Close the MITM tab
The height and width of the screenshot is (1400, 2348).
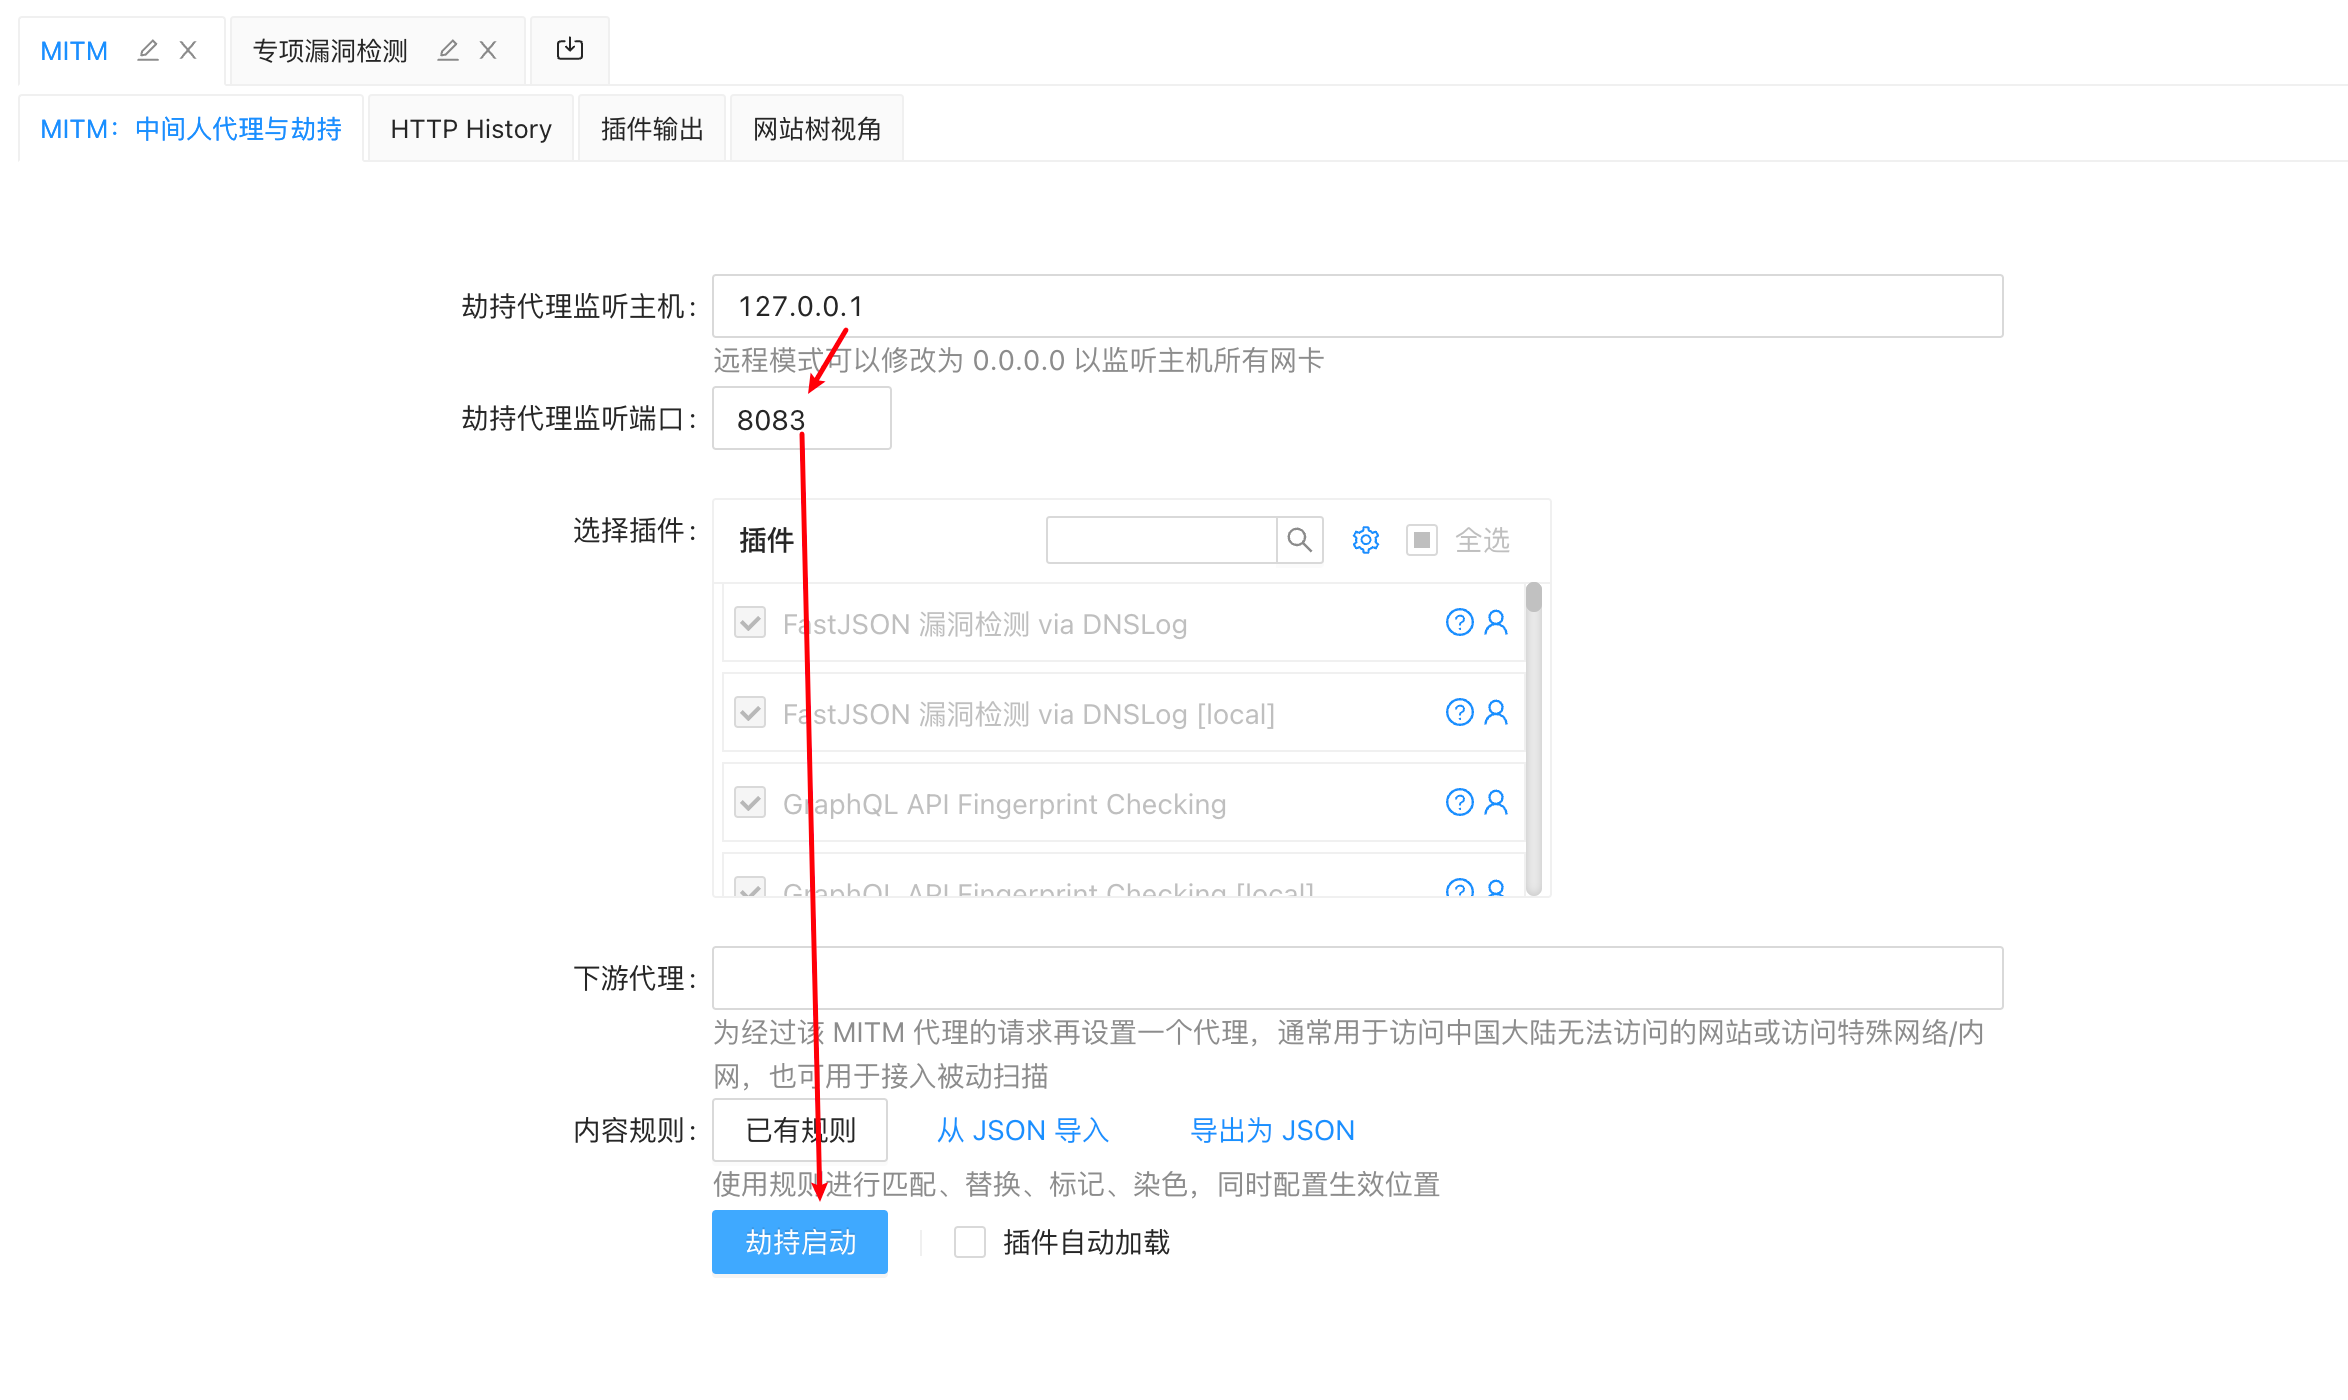point(188,50)
